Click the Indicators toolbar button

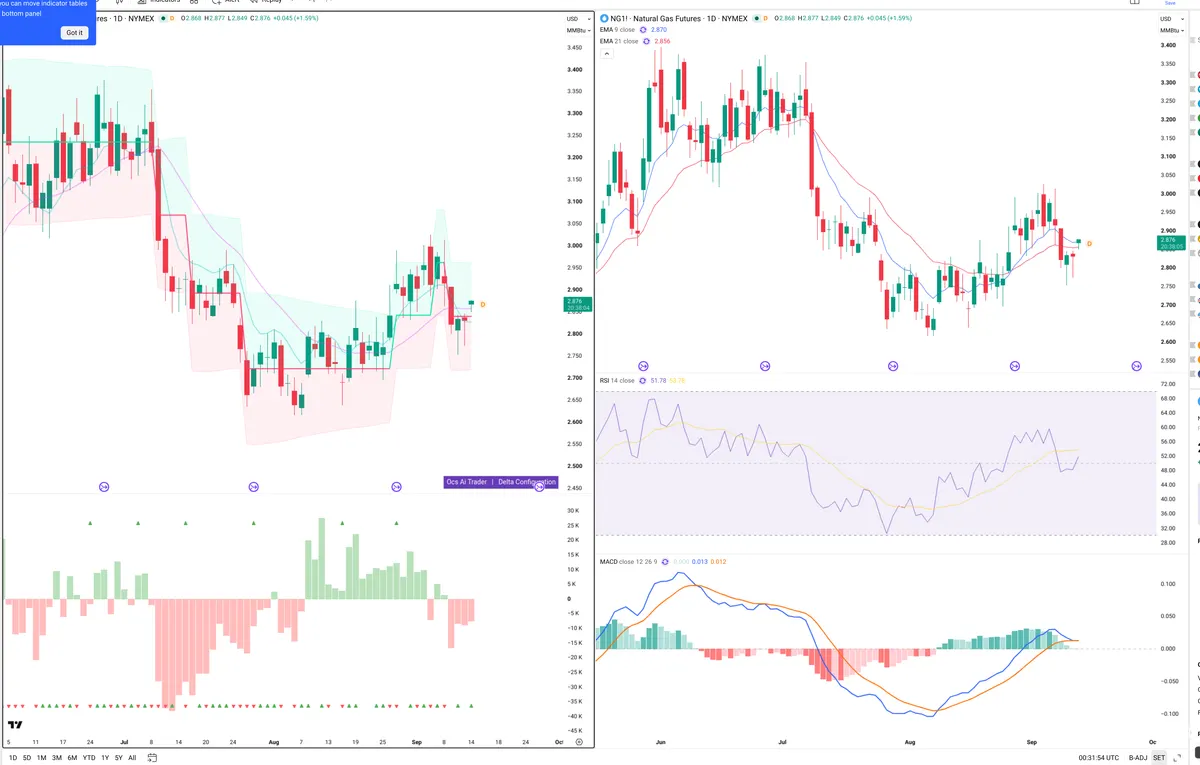(159, 2)
